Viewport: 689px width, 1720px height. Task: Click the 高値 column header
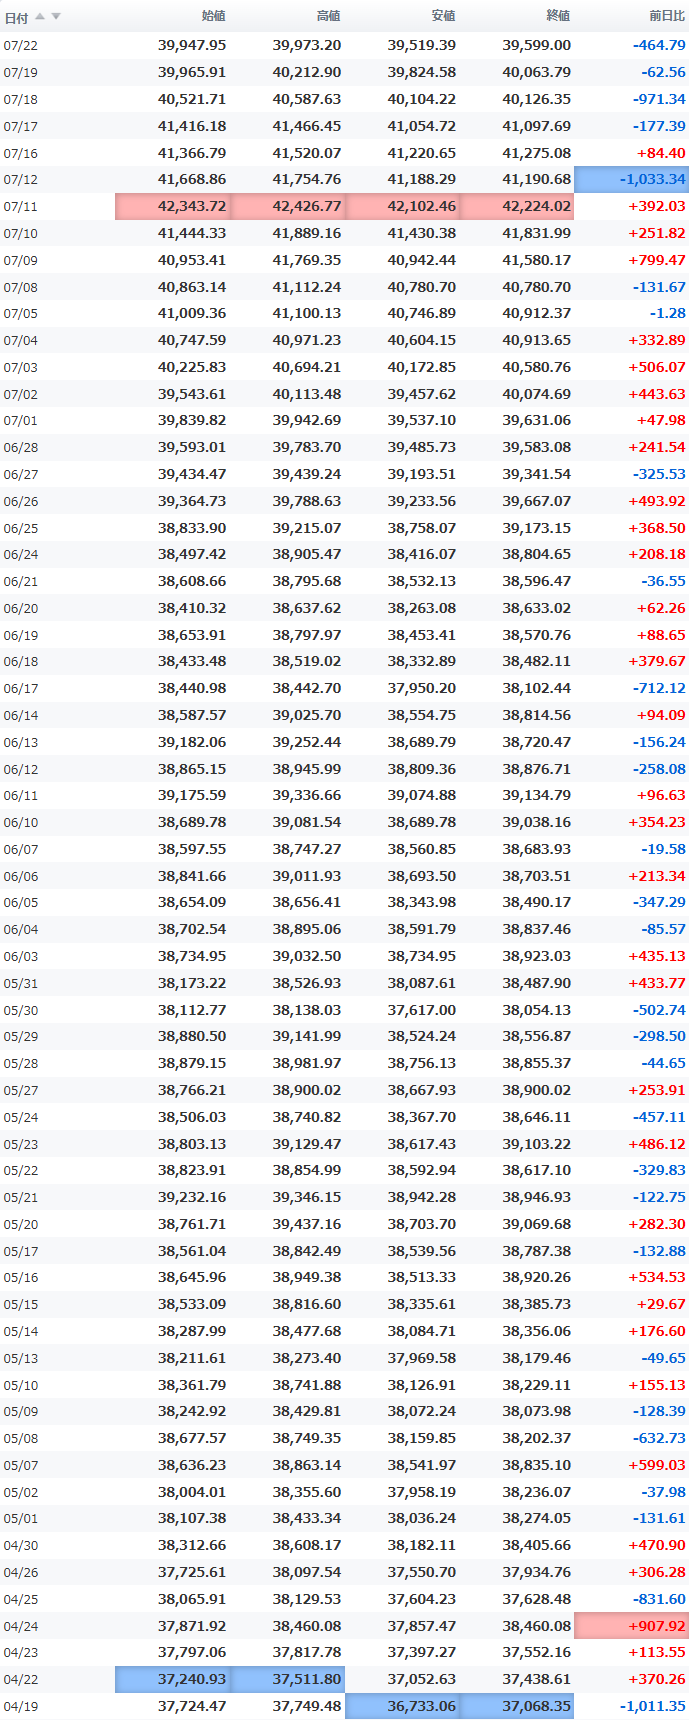pyautogui.click(x=328, y=16)
